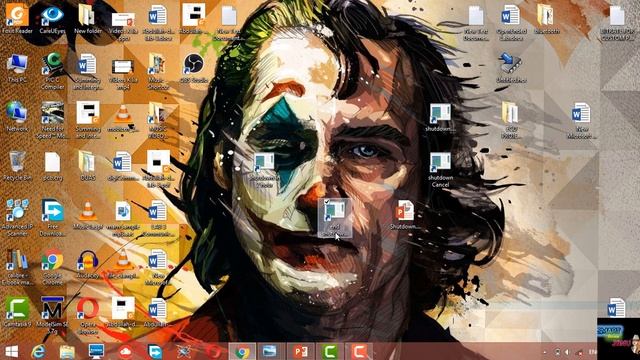Open the Google Chrome desktop shortcut
This screenshot has height=360, width=640.
click(52, 267)
